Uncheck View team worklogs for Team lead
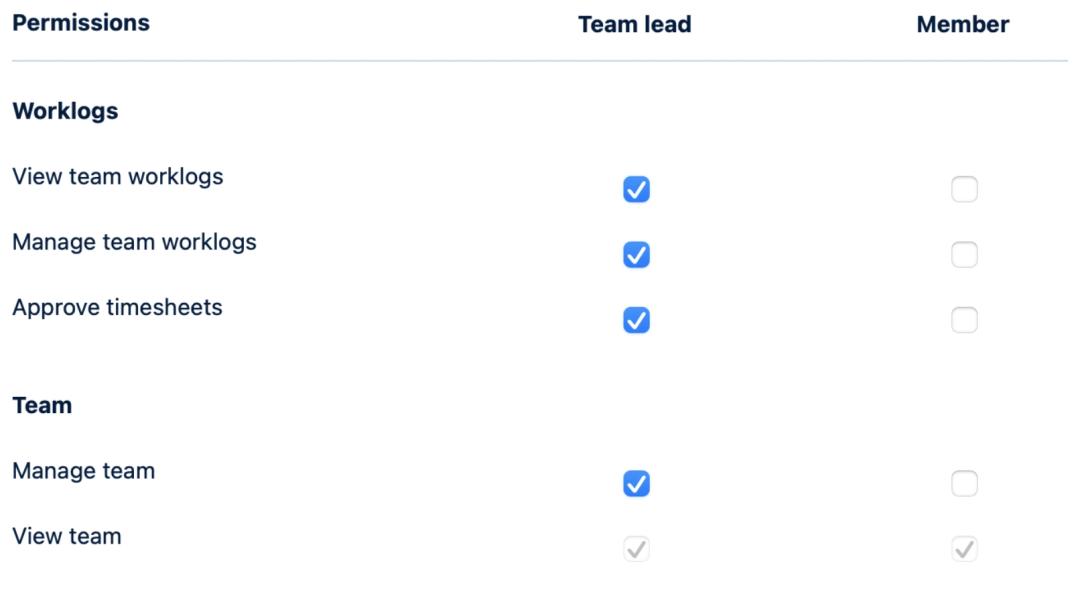This screenshot has height=590, width=1080. pos(636,189)
